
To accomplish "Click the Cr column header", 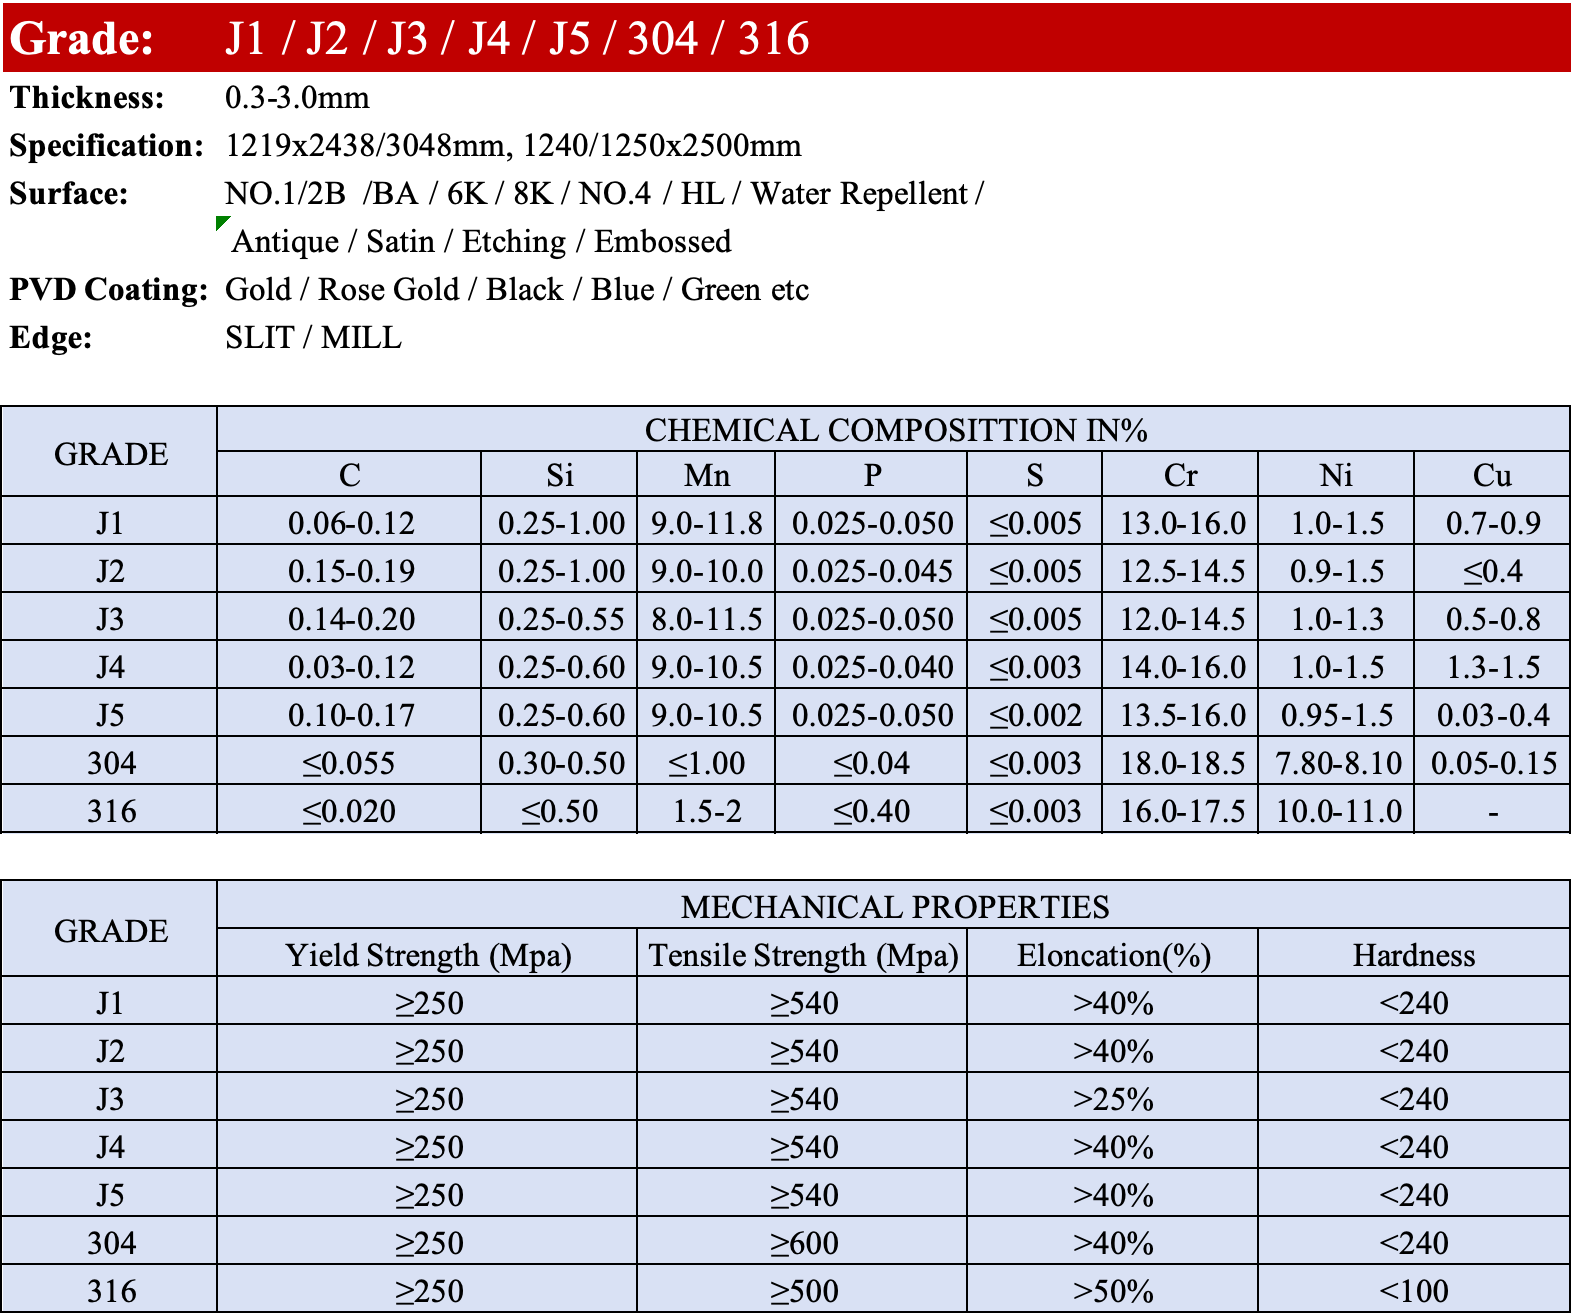I will (1180, 475).
